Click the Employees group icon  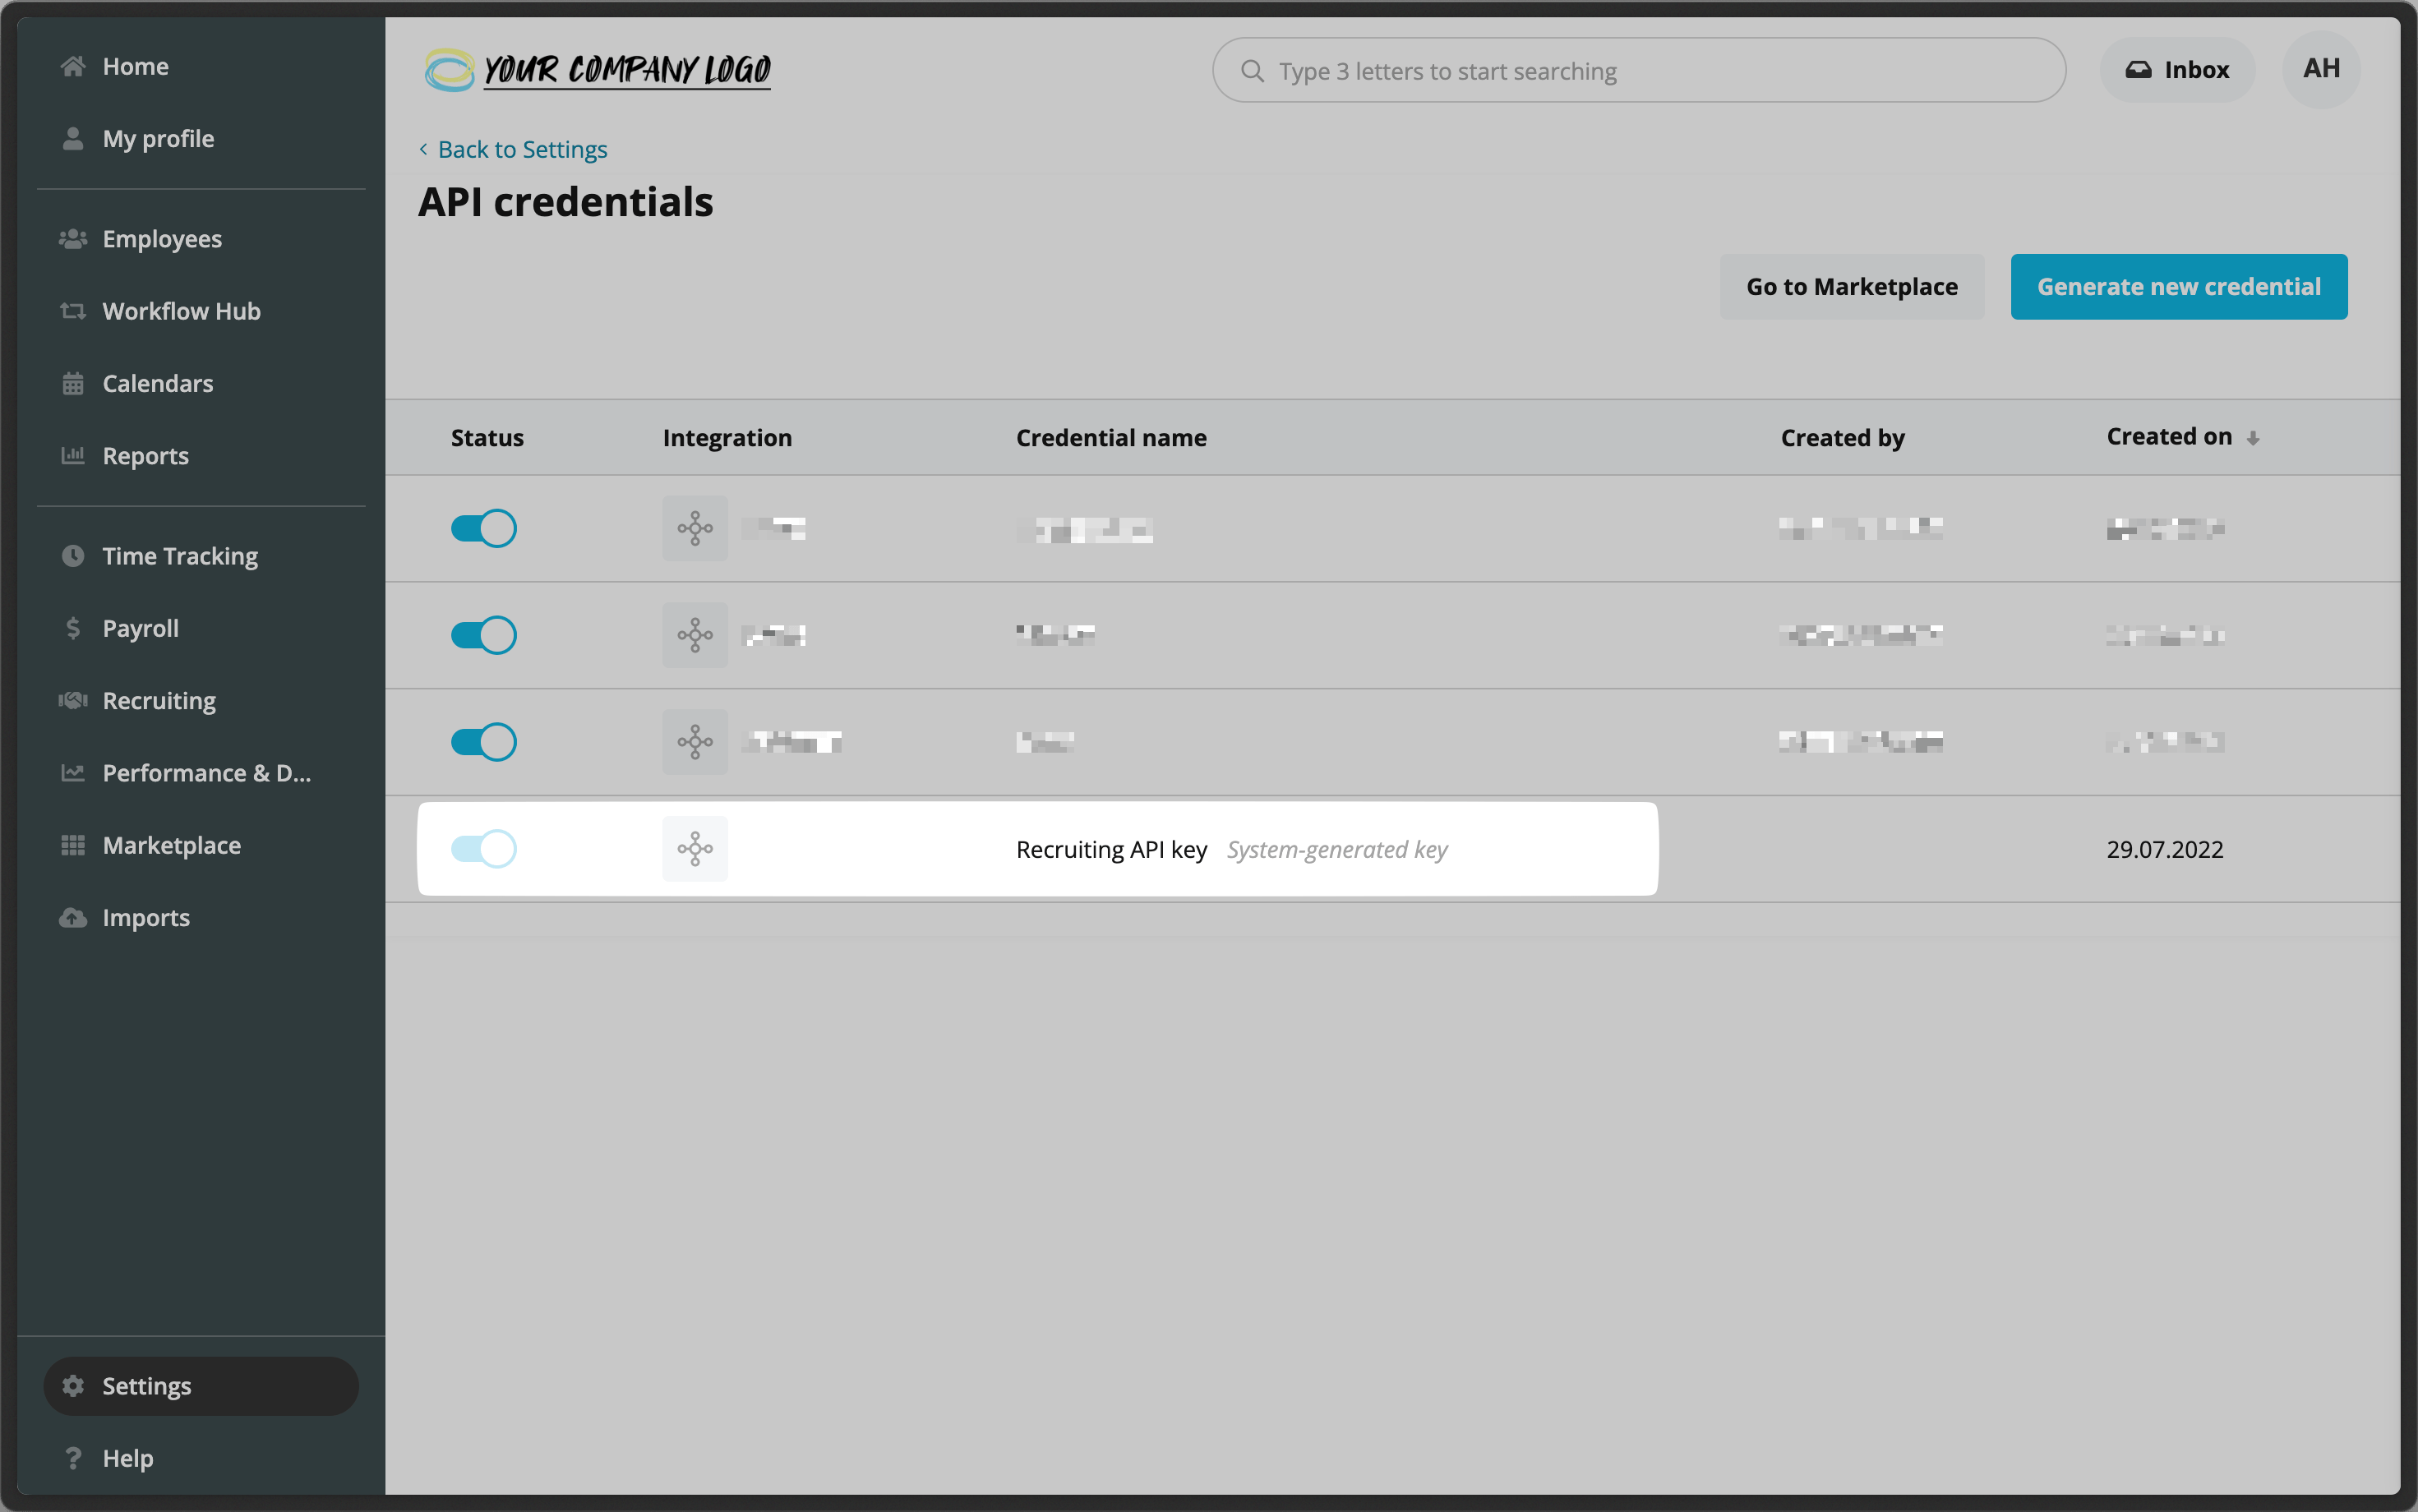[73, 239]
